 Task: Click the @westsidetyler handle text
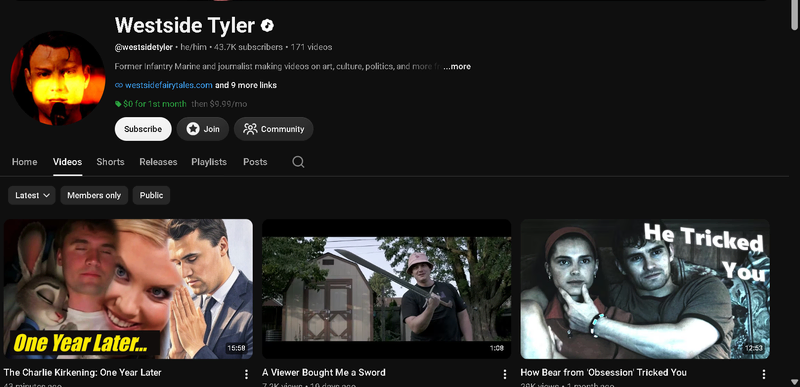pyautogui.click(x=143, y=47)
